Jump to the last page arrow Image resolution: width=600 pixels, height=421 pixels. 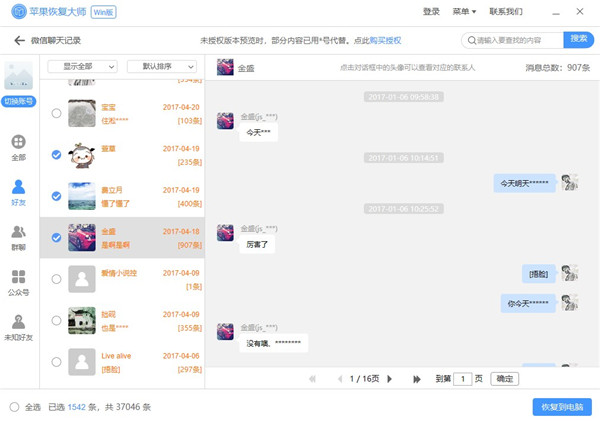point(417,379)
